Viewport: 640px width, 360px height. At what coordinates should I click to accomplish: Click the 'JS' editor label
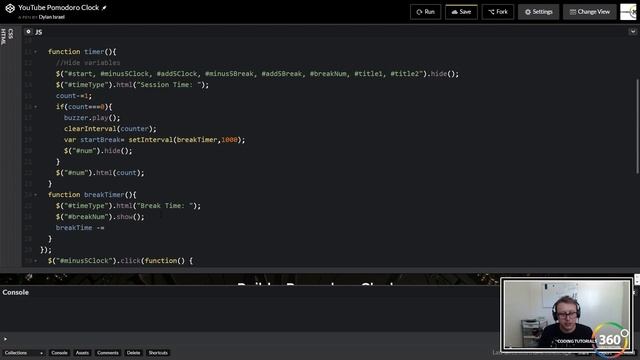point(38,32)
